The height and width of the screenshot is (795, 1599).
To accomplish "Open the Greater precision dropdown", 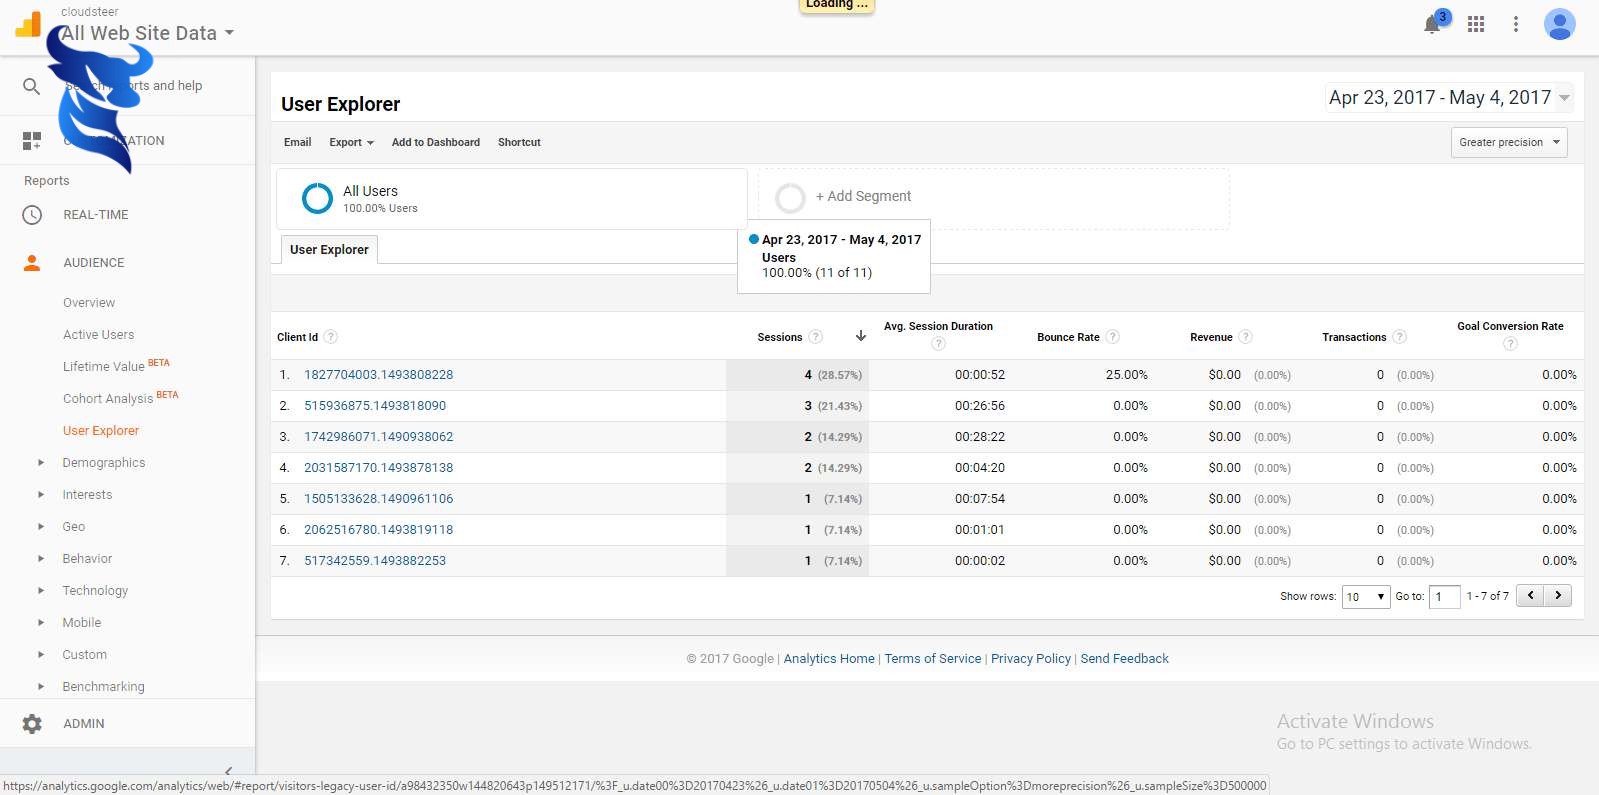I will [x=1509, y=143].
